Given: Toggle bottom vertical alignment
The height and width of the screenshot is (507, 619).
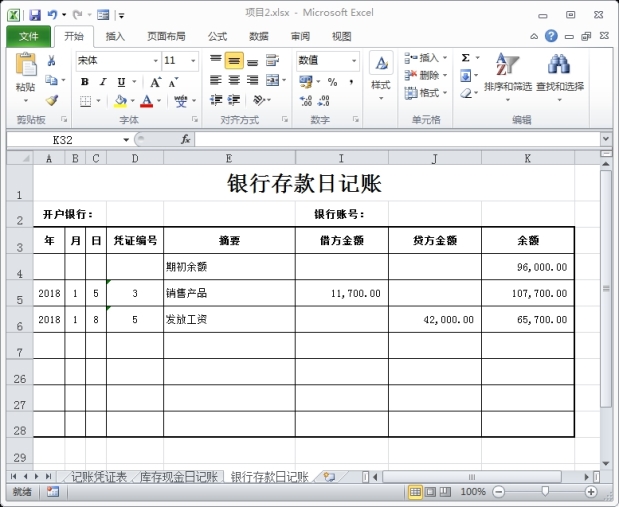Looking at the screenshot, I should [253, 60].
